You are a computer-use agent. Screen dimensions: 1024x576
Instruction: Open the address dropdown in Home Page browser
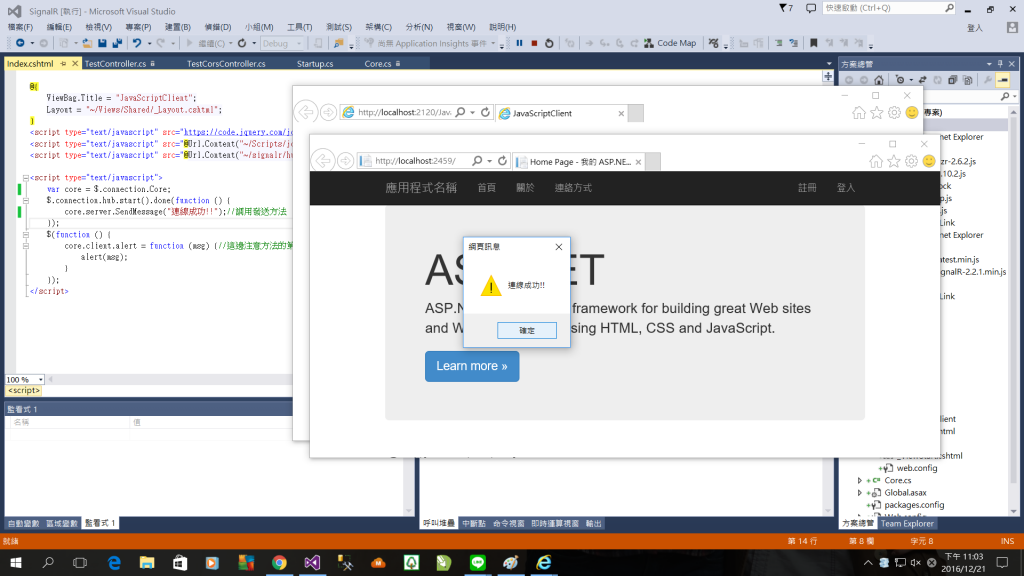coord(489,161)
